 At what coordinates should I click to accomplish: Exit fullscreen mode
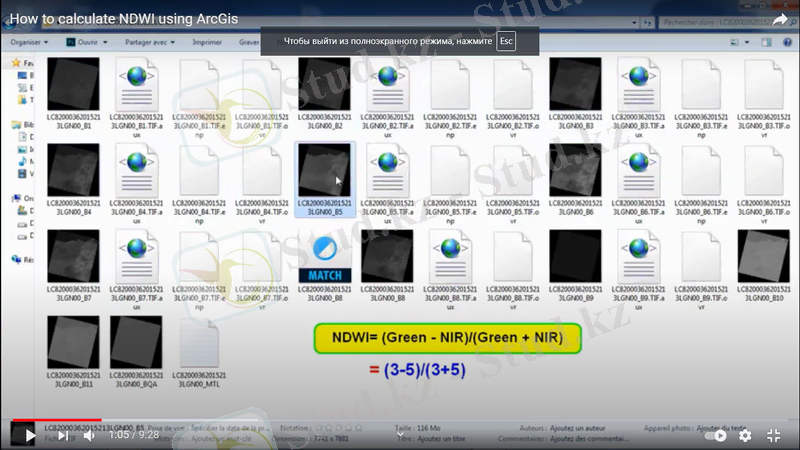773,436
